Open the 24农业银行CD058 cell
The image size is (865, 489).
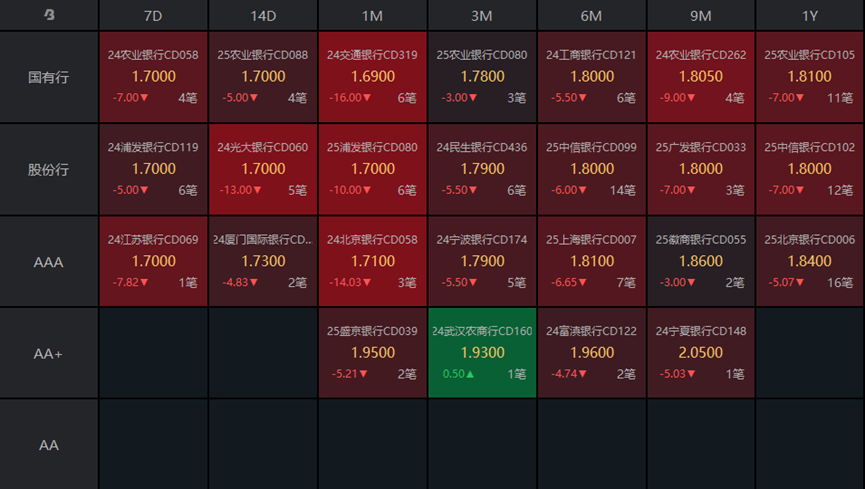click(153, 77)
